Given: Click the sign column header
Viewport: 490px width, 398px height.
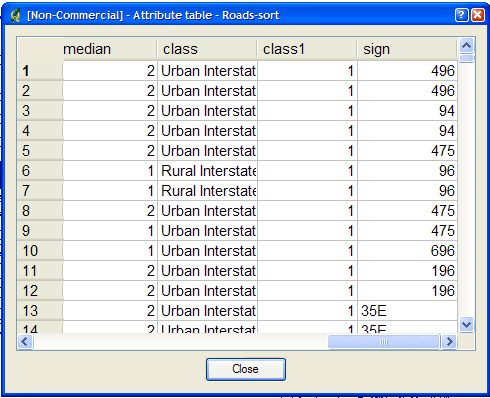Looking at the screenshot, I should point(407,49).
